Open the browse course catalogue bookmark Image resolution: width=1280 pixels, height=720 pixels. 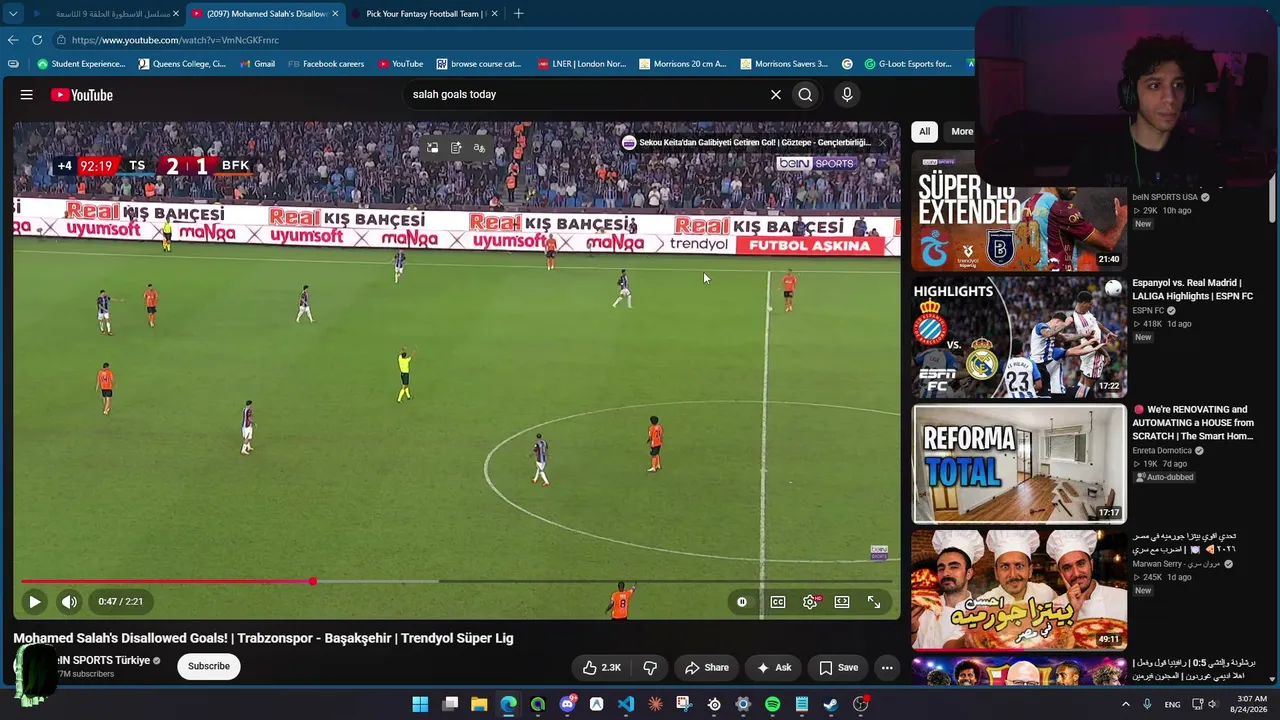(x=479, y=64)
